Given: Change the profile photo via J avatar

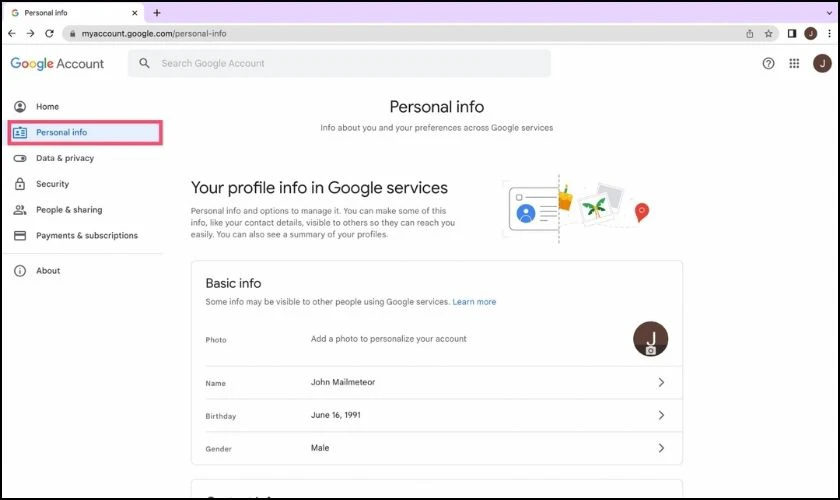Looking at the screenshot, I should (x=650, y=339).
